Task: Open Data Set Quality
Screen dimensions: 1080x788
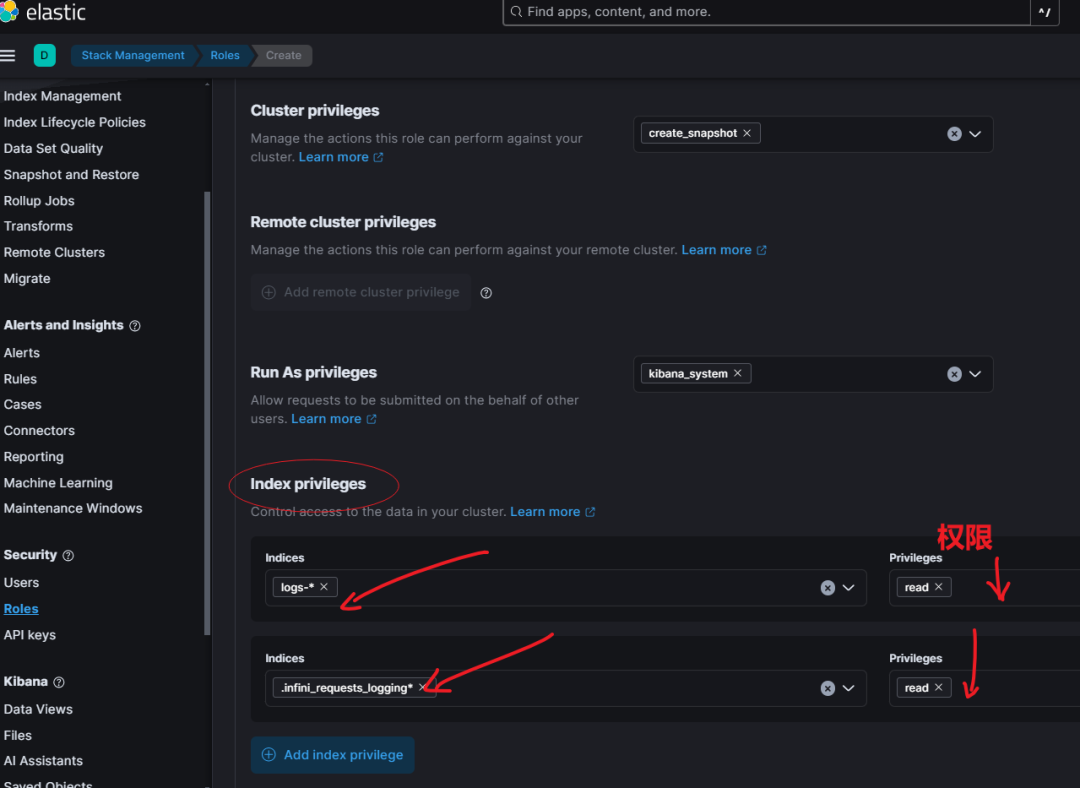Action: [x=53, y=149]
